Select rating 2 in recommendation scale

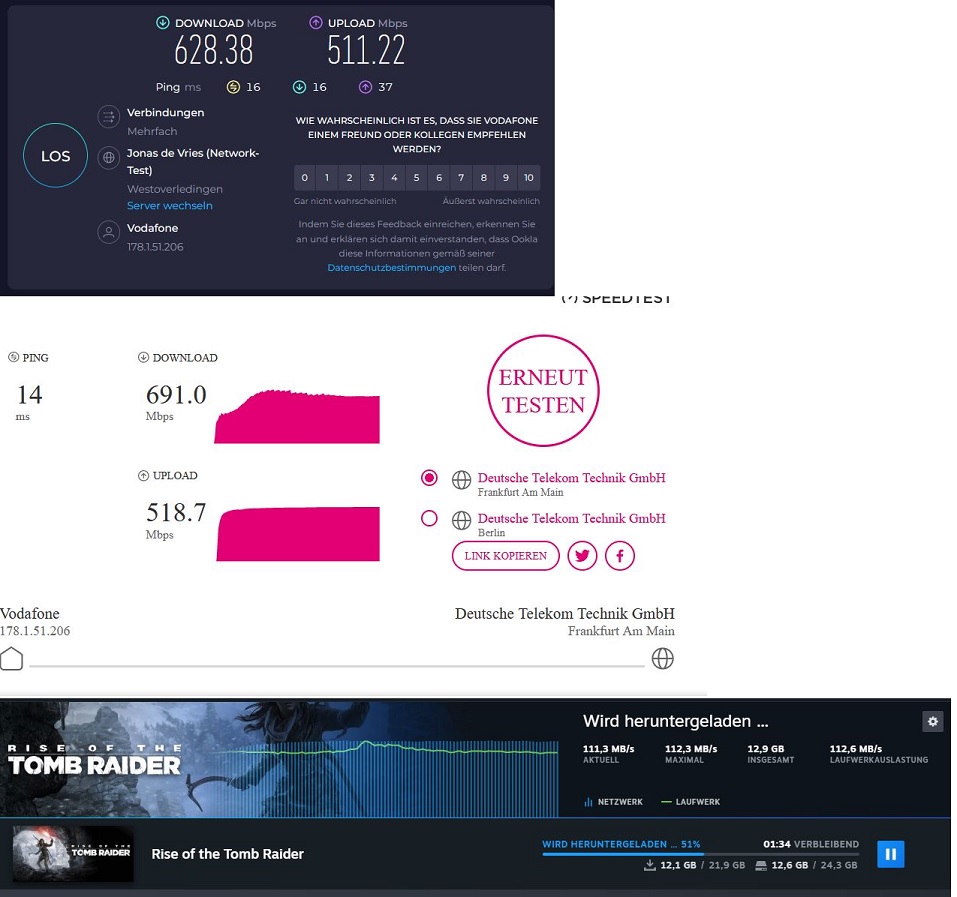(x=349, y=178)
